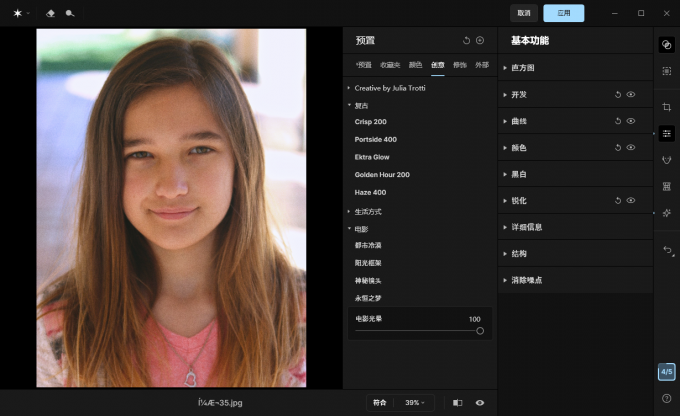Click the 应用 apply button
The image size is (680, 416).
click(x=563, y=13)
